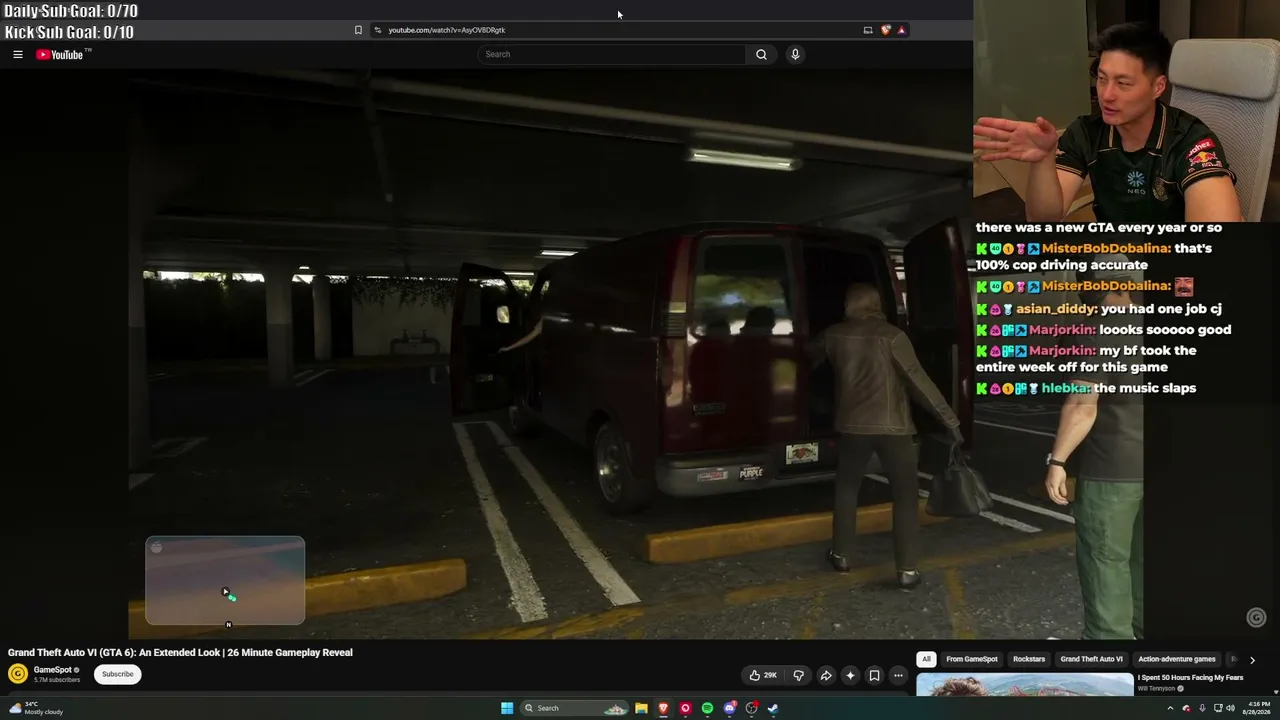The width and height of the screenshot is (1280, 720).
Task: Open OBS Studio from the taskbar
Action: point(752,708)
